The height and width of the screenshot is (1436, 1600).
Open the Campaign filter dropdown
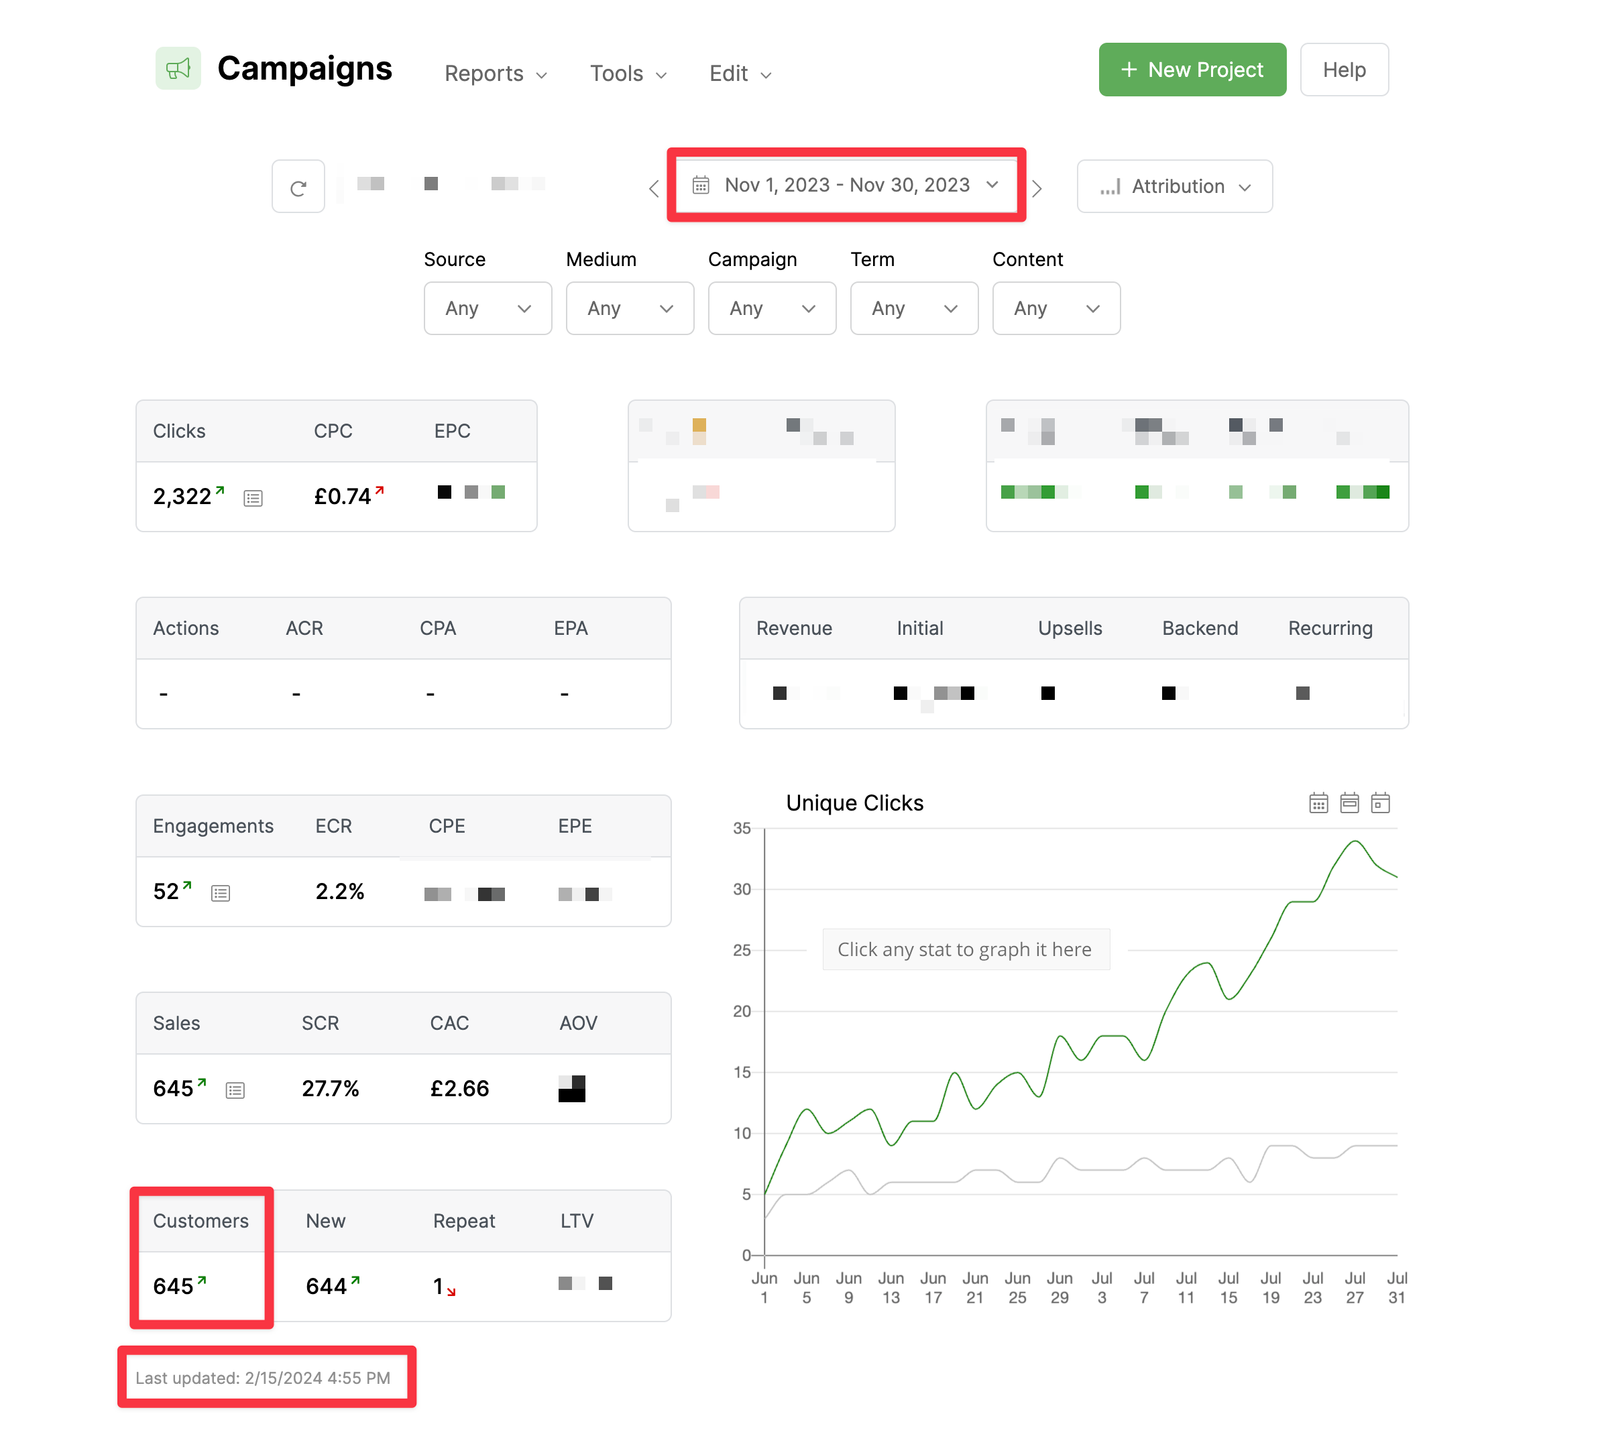(x=771, y=308)
